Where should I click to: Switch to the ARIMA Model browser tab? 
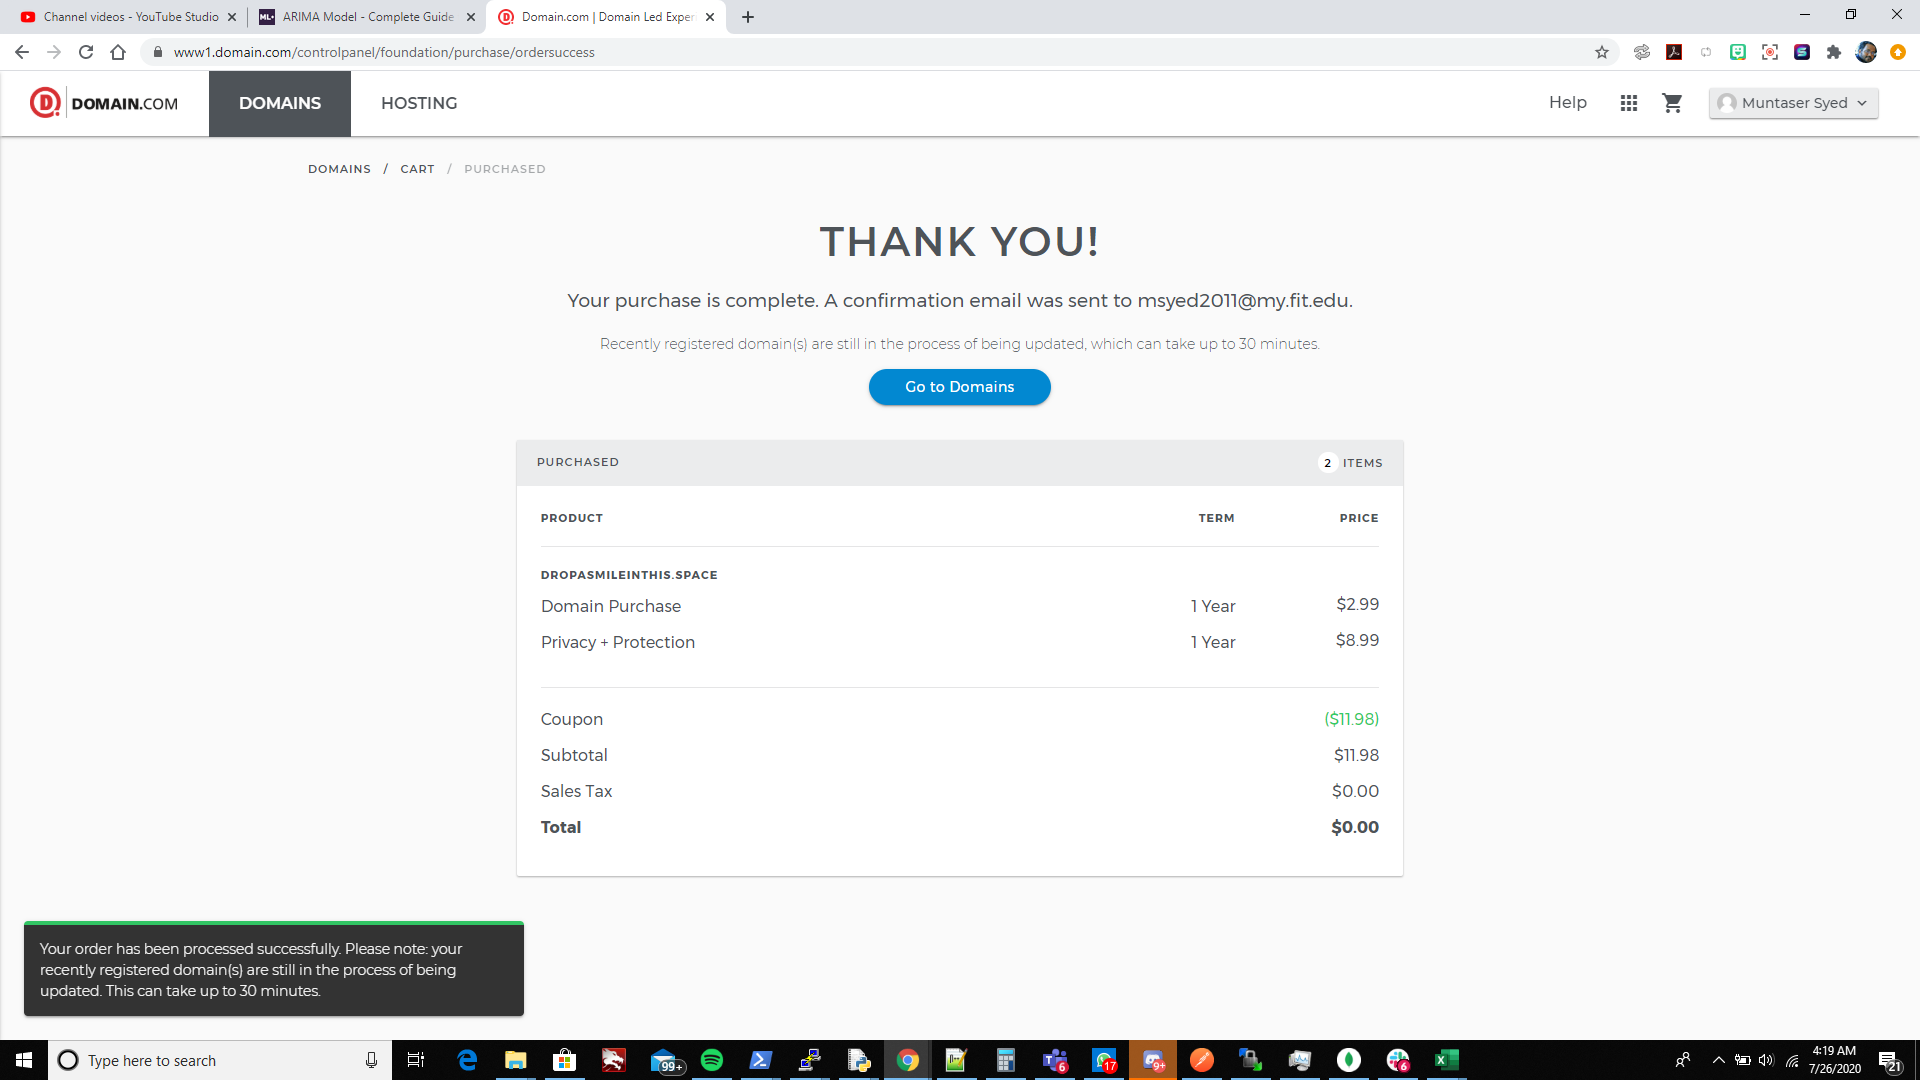pyautogui.click(x=367, y=17)
